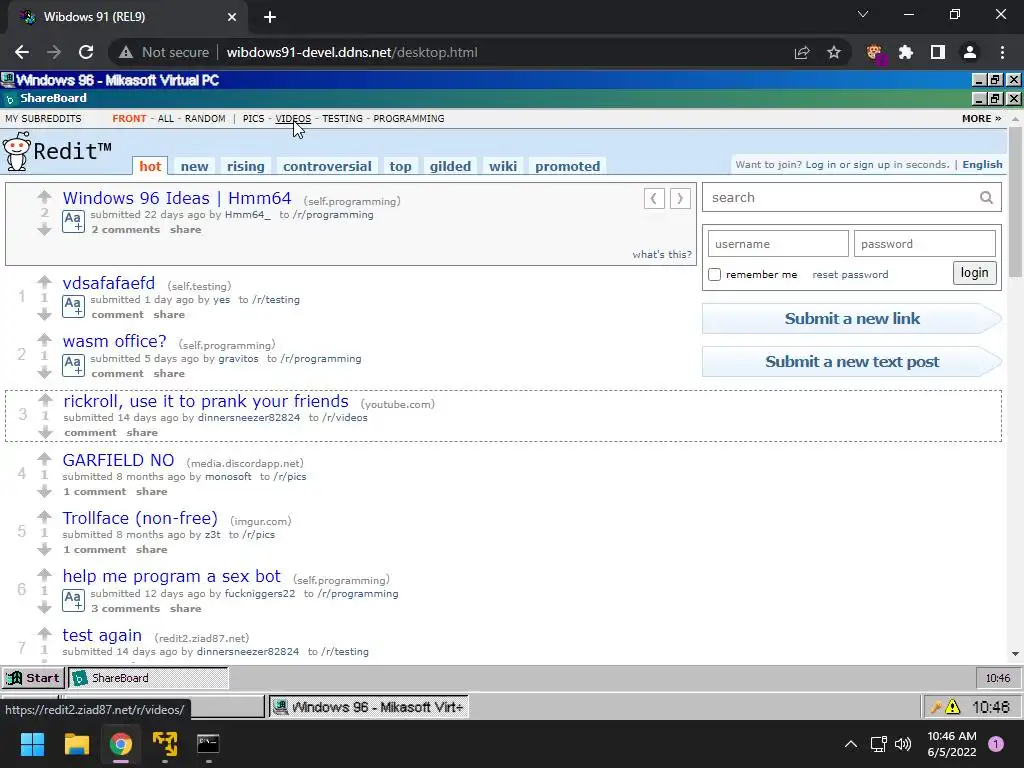Downvote the 'vdsafafaefd' post
Viewport: 1024px width, 768px height.
point(44,314)
